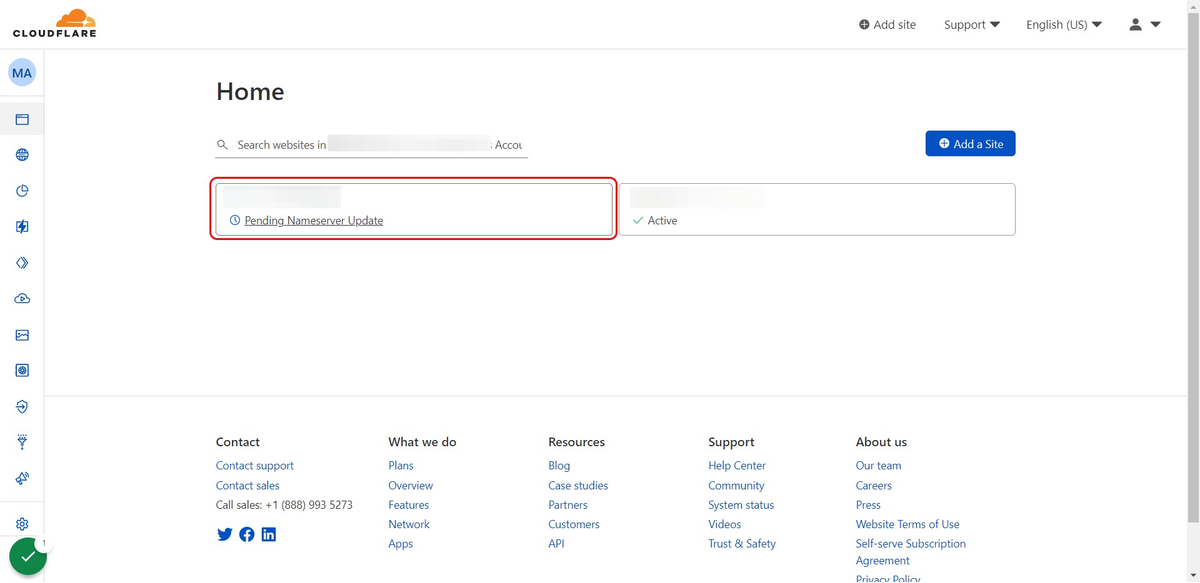Viewport: 1200px width, 583px height.
Task: Click Add site in top navigation
Action: 887,25
